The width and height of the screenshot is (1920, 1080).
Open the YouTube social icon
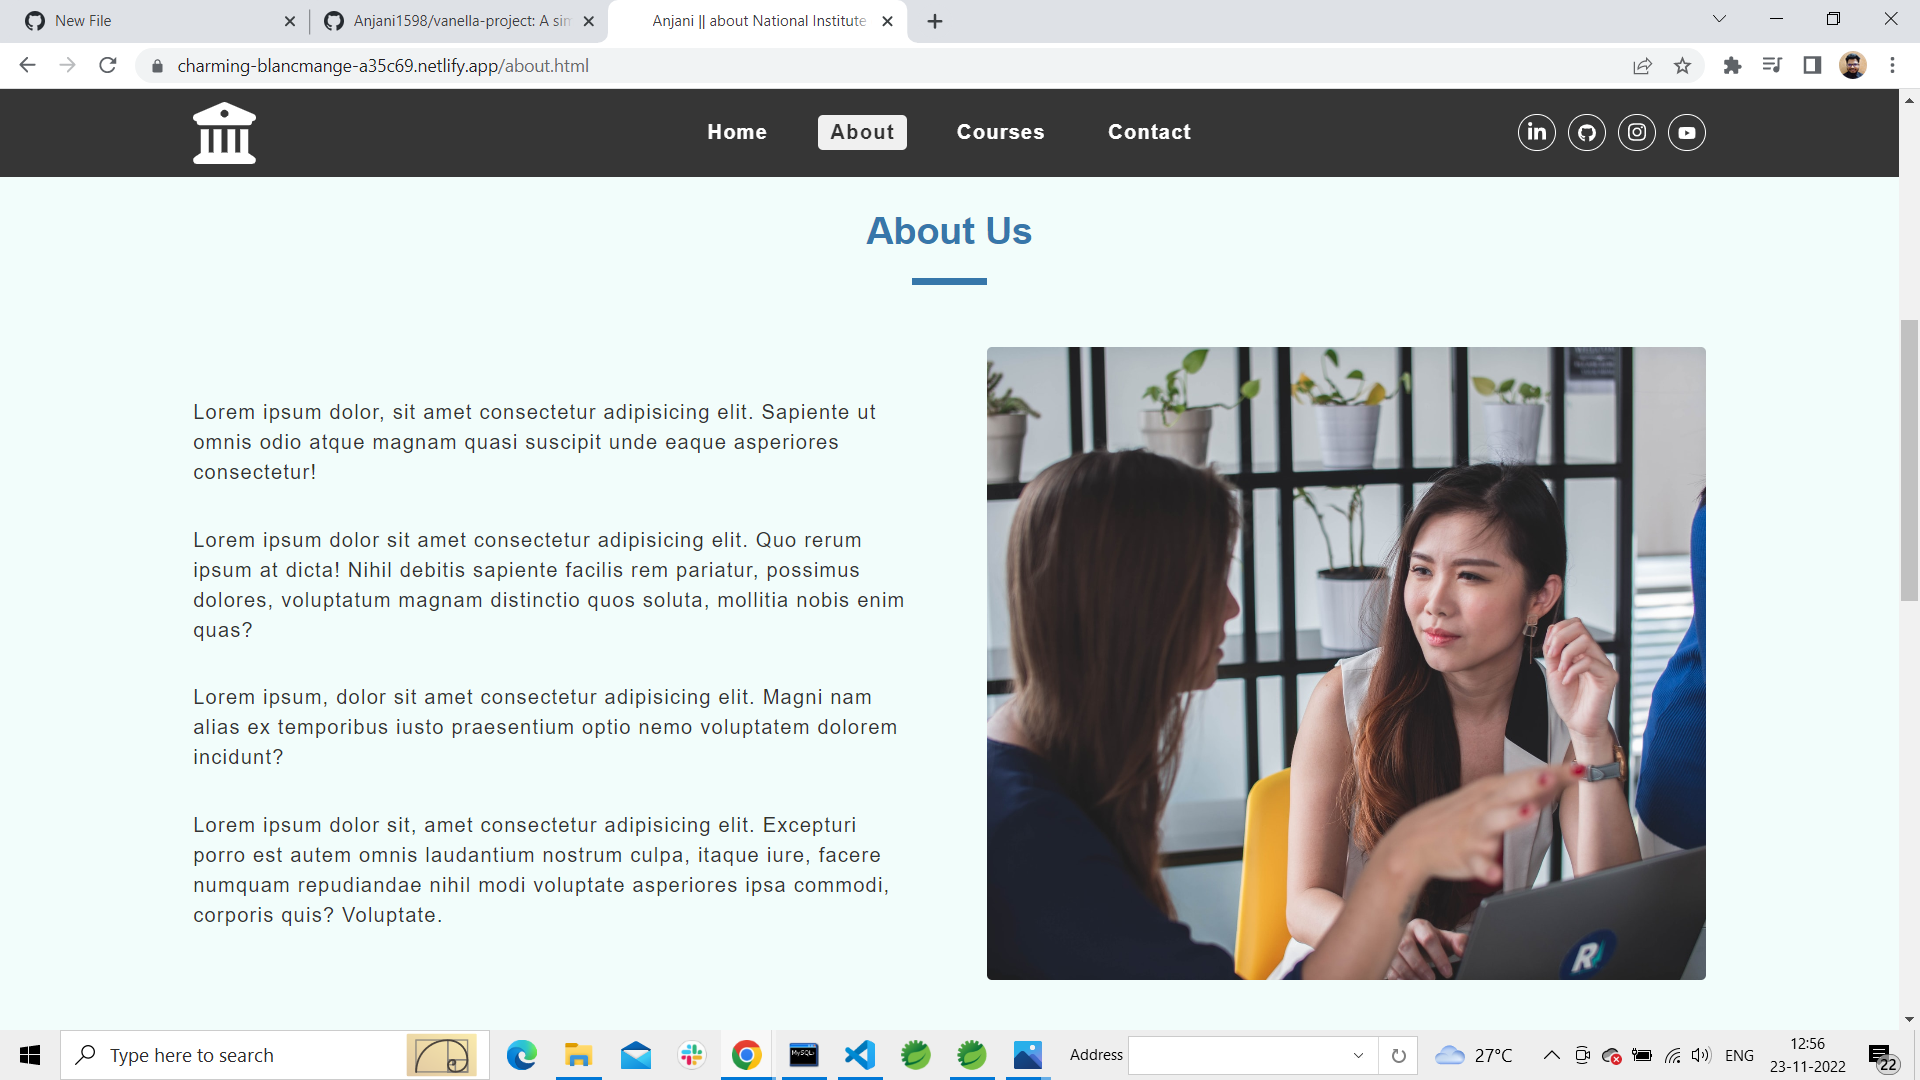click(1687, 132)
